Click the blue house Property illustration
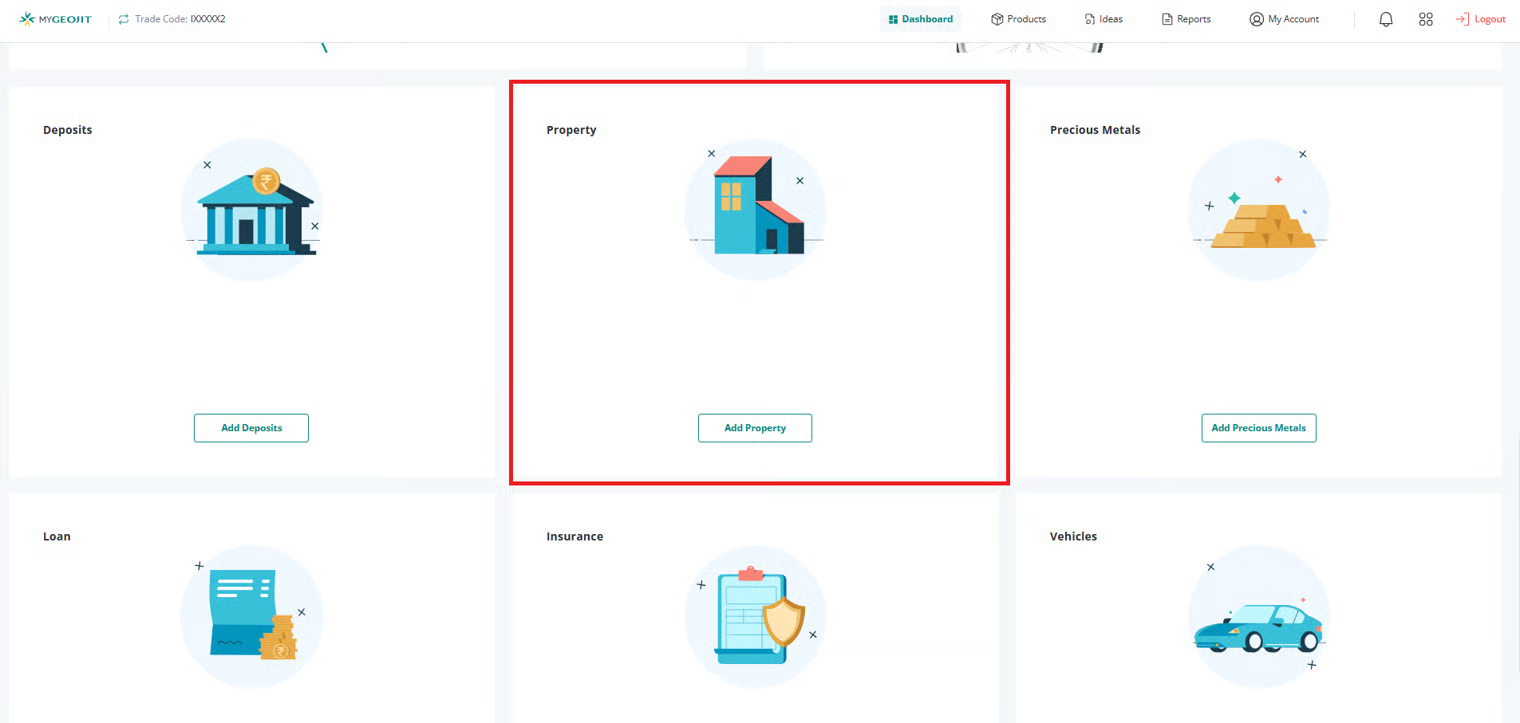 (x=756, y=210)
